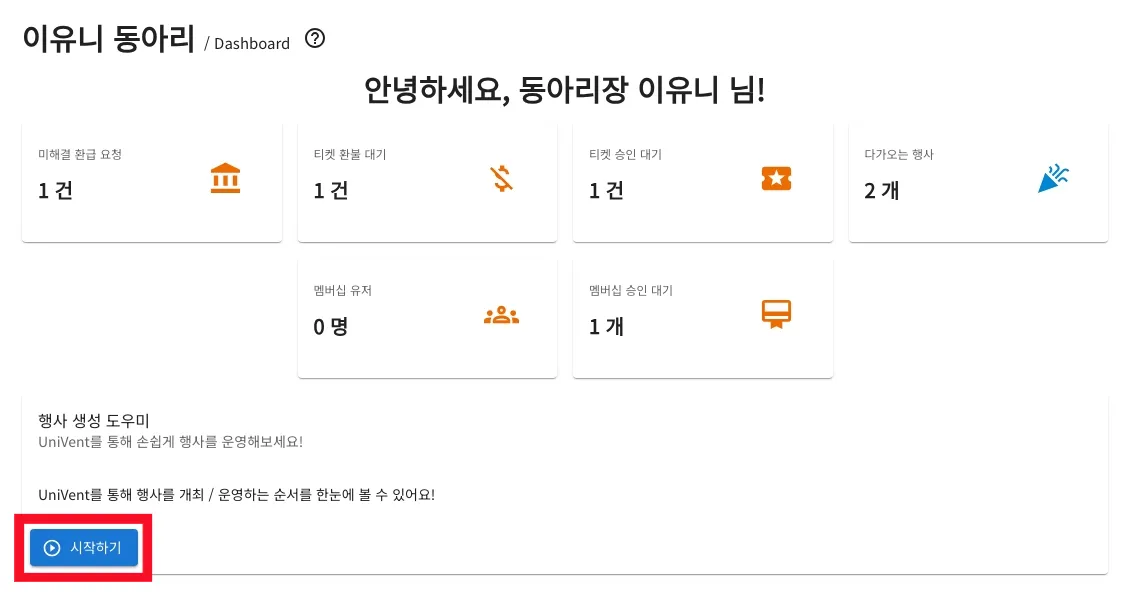The width and height of the screenshot is (1132, 592).
Task: Open the 다가오는 행사 card
Action: pos(978,183)
